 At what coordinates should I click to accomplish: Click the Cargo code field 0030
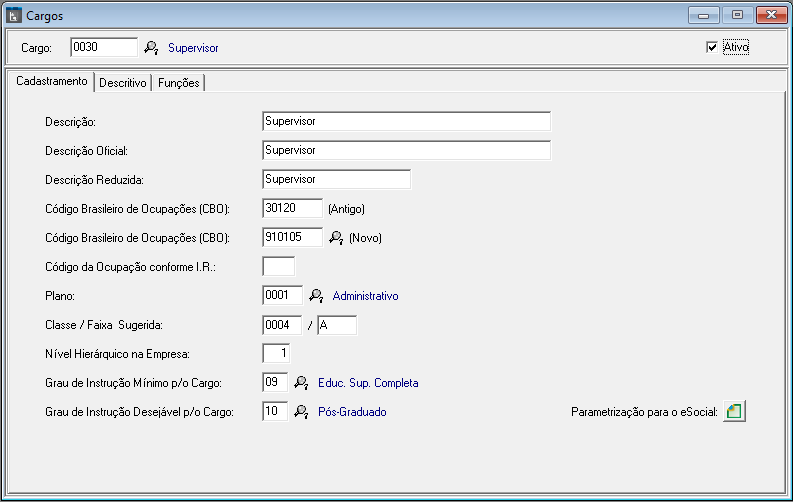point(104,47)
